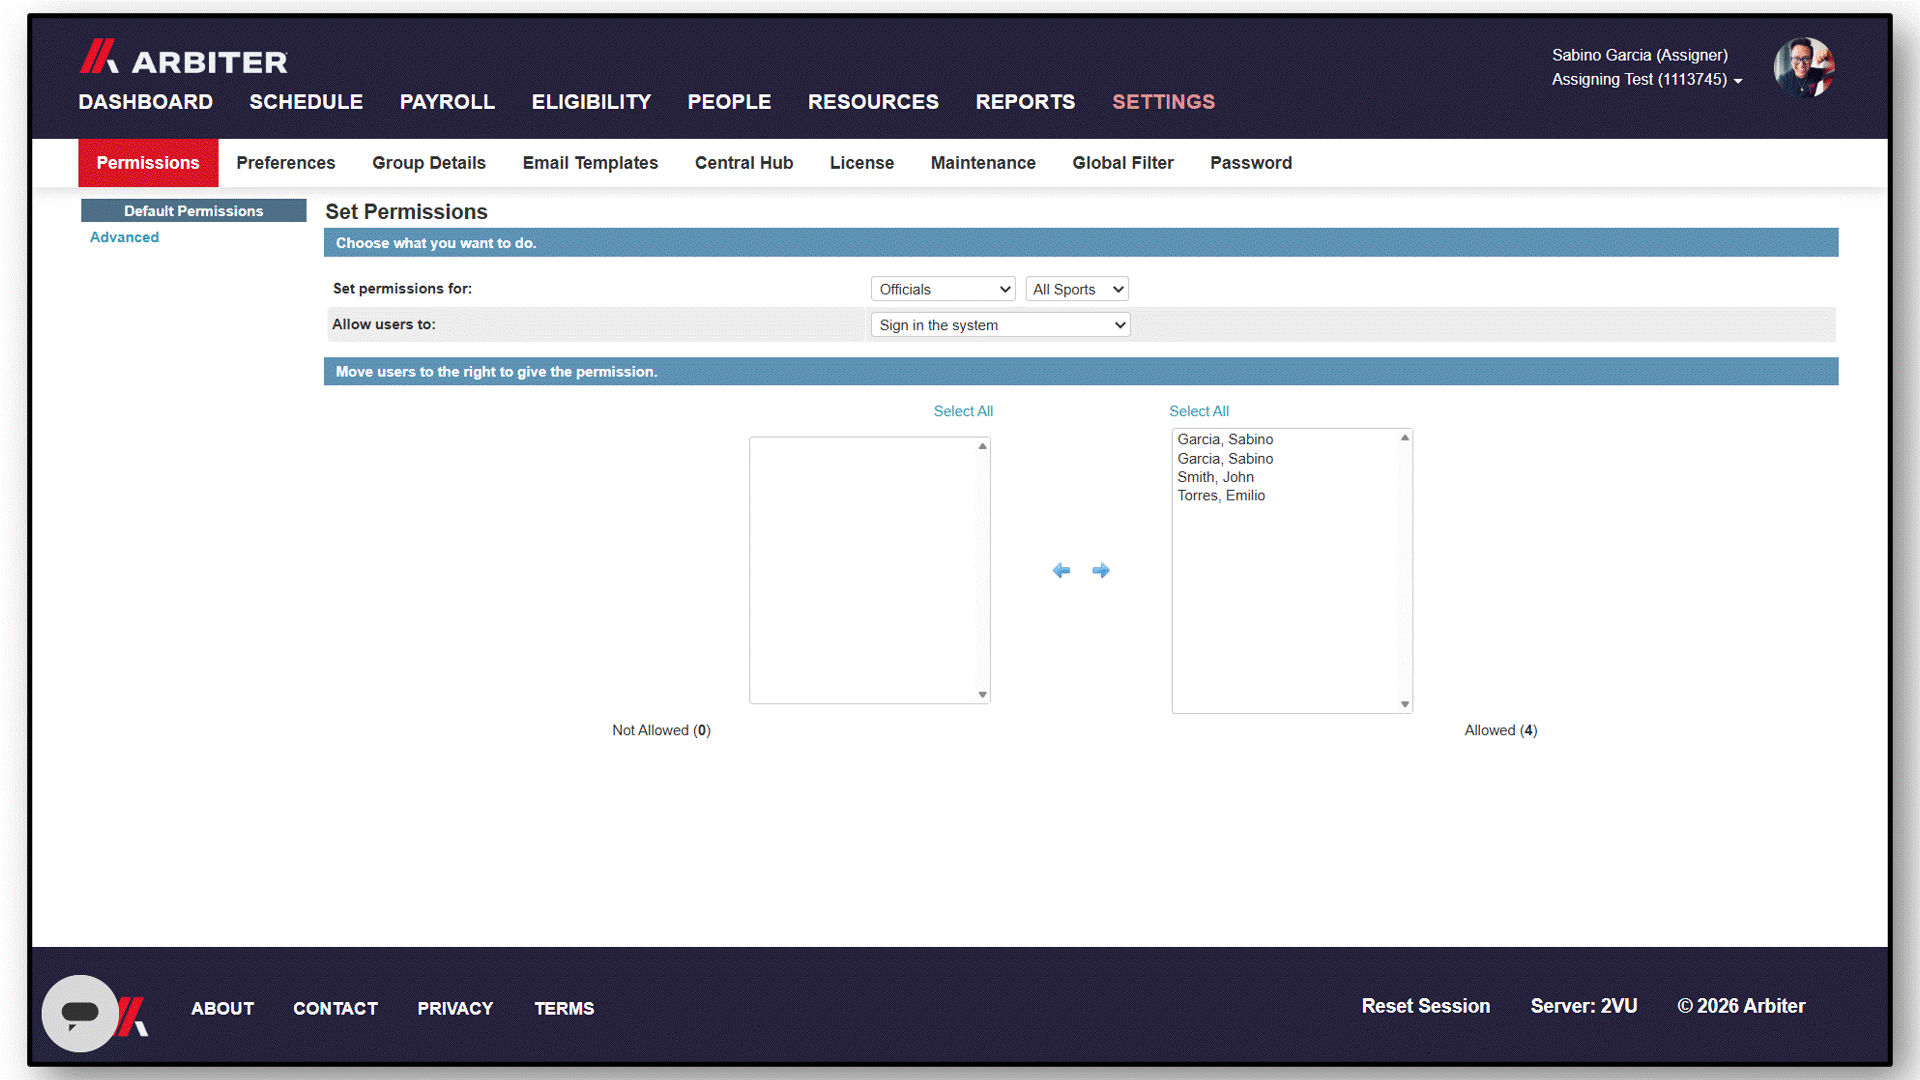The height and width of the screenshot is (1080, 1920).
Task: Select second Garcia, Sabino in Allowed list
Action: [x=1225, y=458]
